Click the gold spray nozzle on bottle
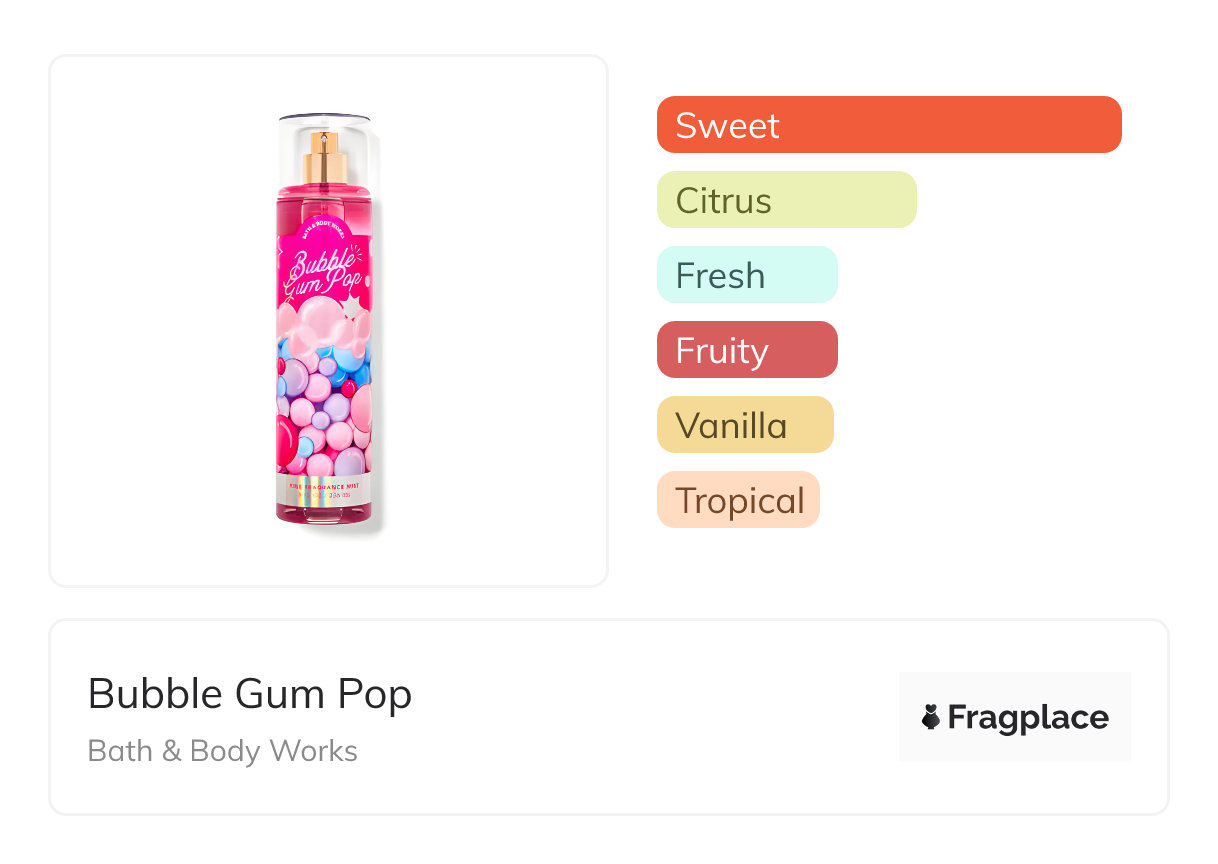The image size is (1218, 864). click(326, 157)
